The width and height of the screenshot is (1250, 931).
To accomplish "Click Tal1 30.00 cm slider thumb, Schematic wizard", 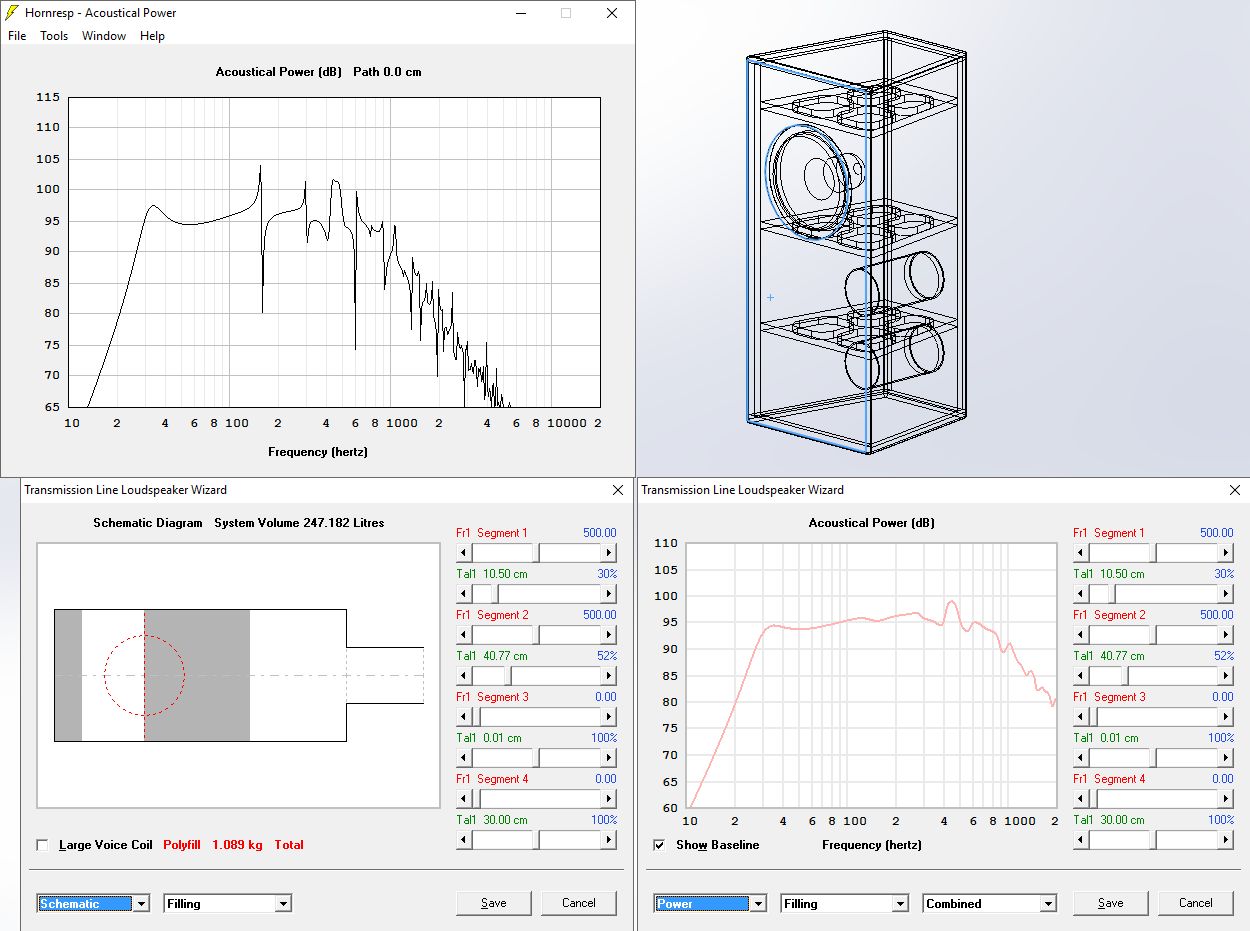I will click(537, 840).
